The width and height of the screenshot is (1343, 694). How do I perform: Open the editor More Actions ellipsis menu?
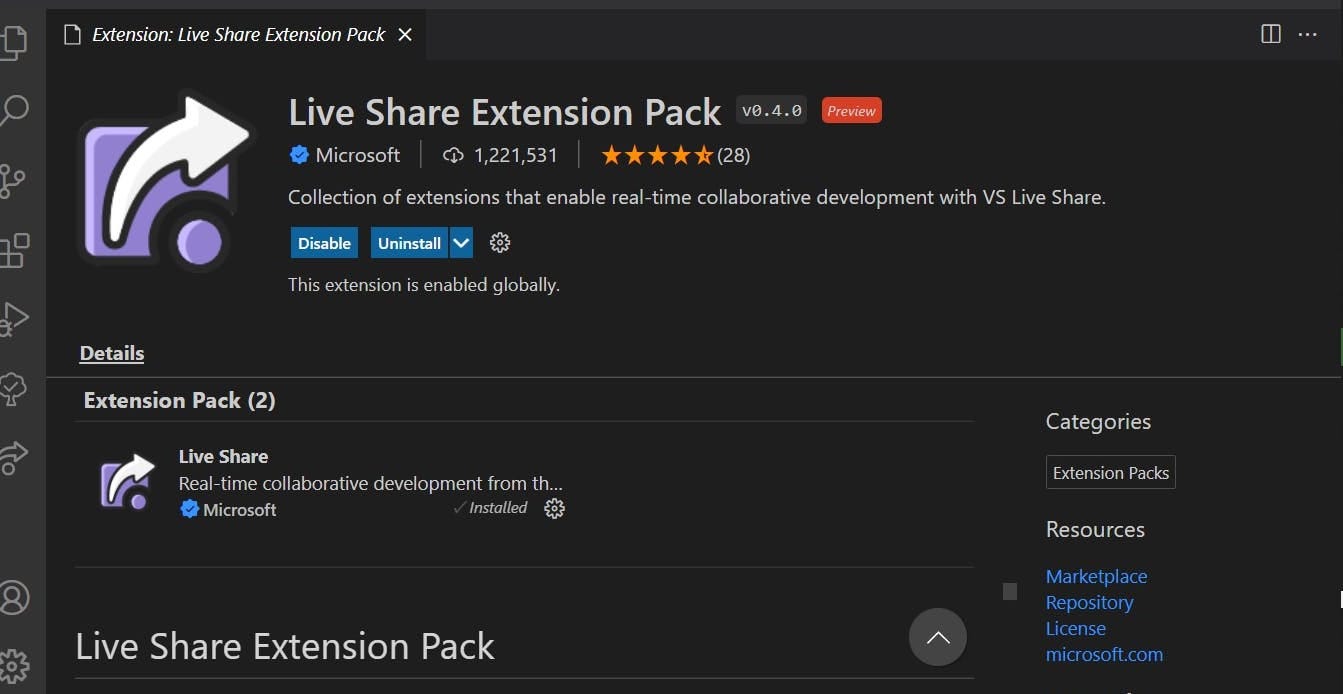point(1307,34)
